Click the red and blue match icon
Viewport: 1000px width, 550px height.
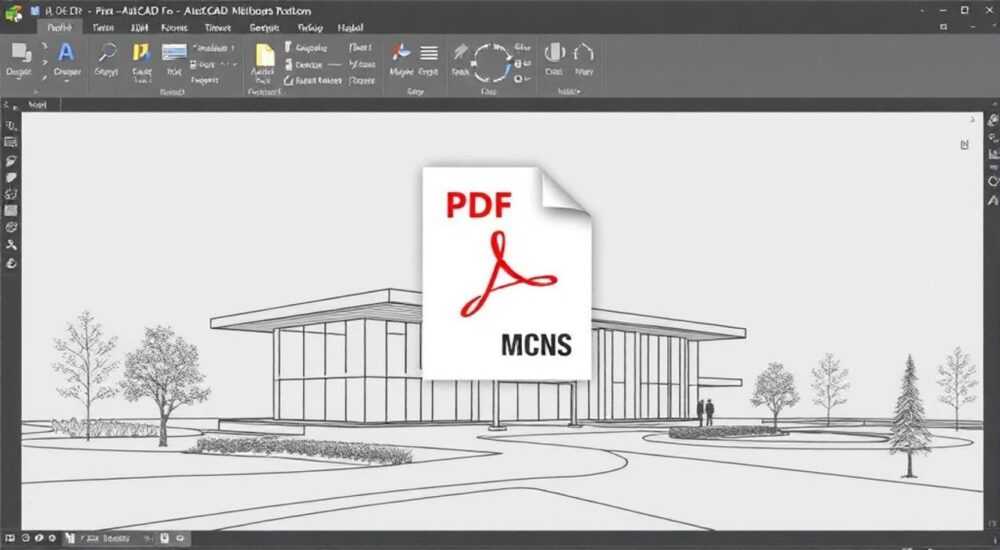(x=401, y=52)
